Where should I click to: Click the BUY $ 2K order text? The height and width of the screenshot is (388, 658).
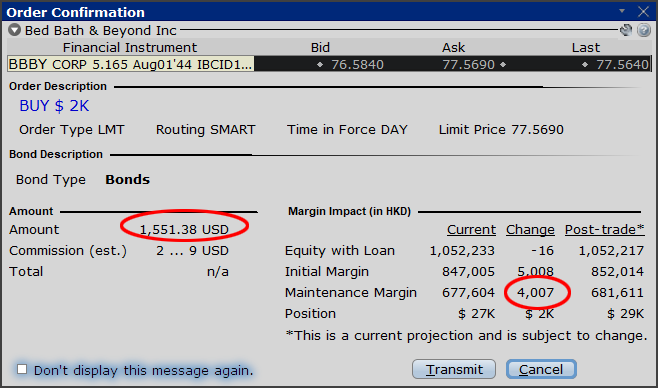pos(54,106)
